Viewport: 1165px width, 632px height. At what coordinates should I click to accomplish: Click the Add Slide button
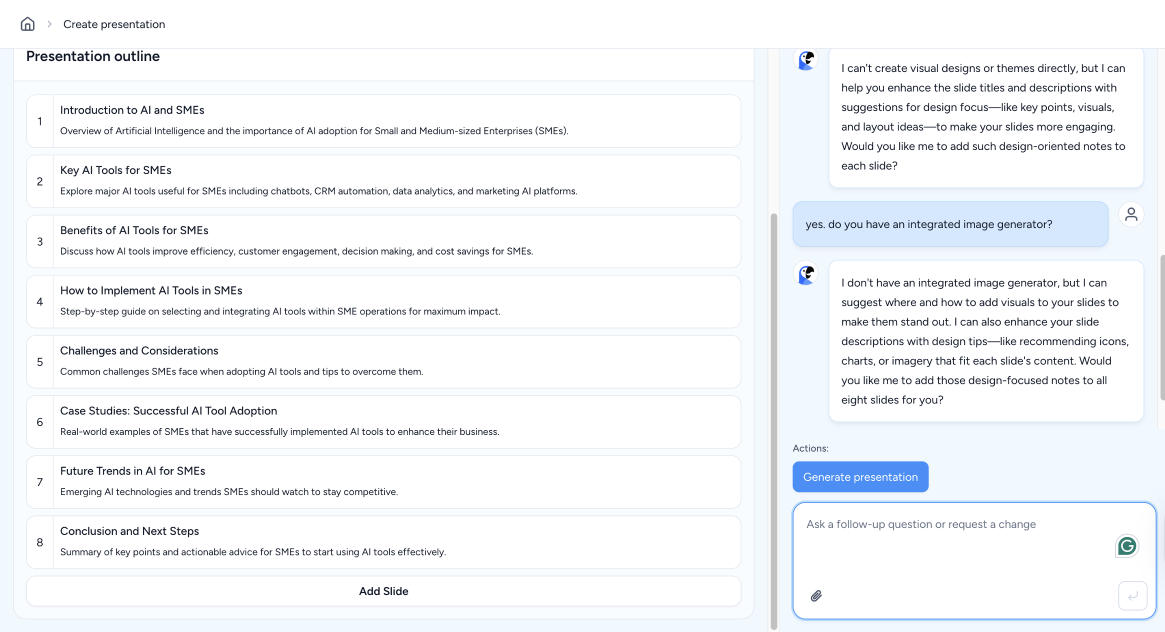tap(383, 591)
